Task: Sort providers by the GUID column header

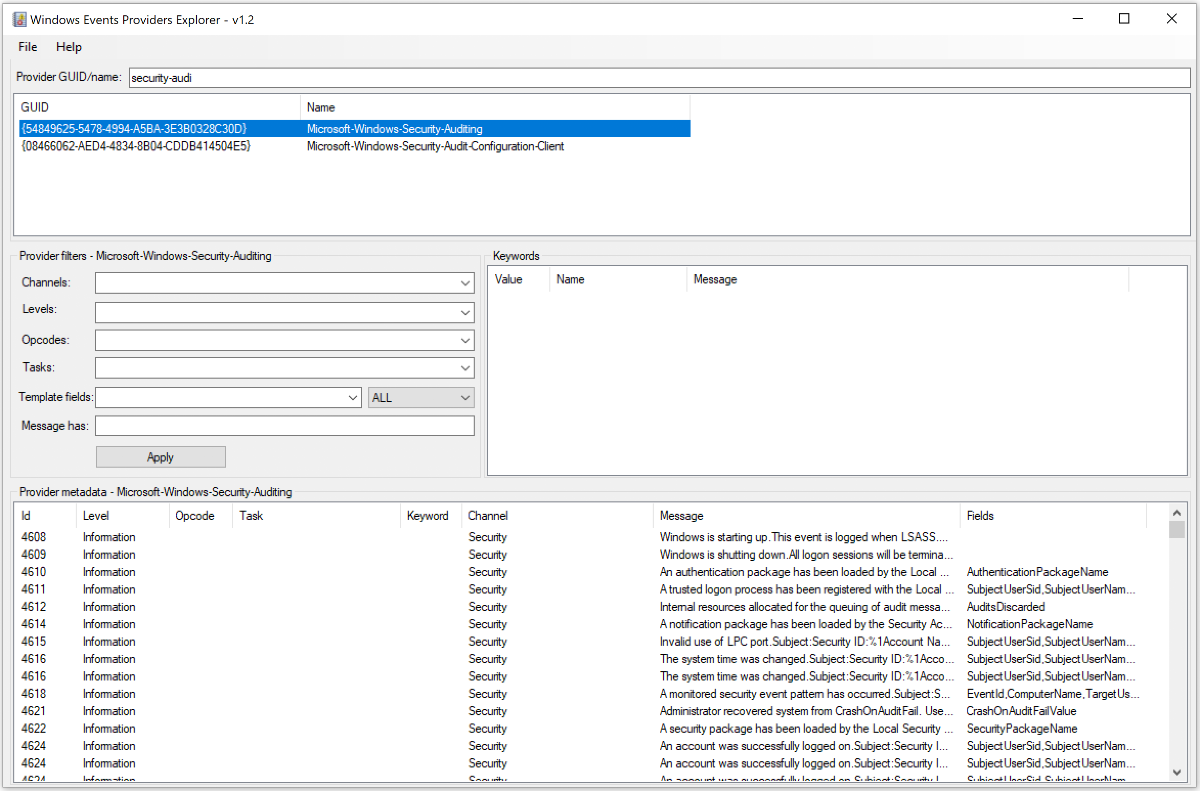Action: pos(158,107)
